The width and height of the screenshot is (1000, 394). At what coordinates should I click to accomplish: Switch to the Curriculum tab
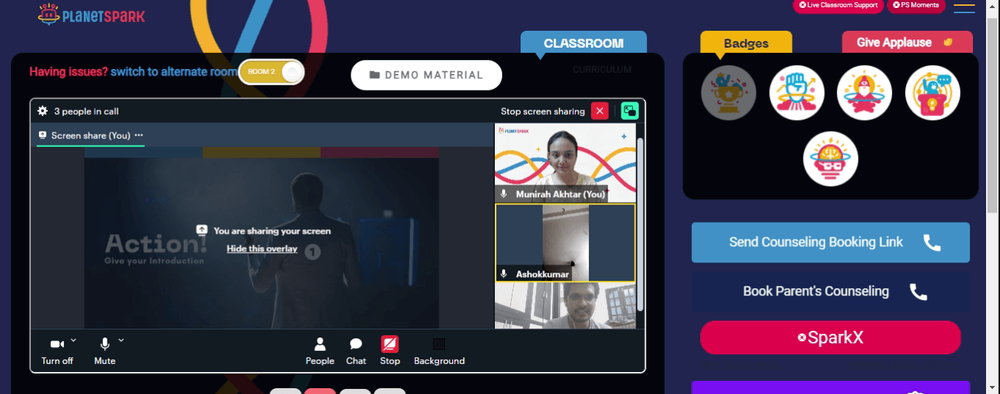point(601,69)
